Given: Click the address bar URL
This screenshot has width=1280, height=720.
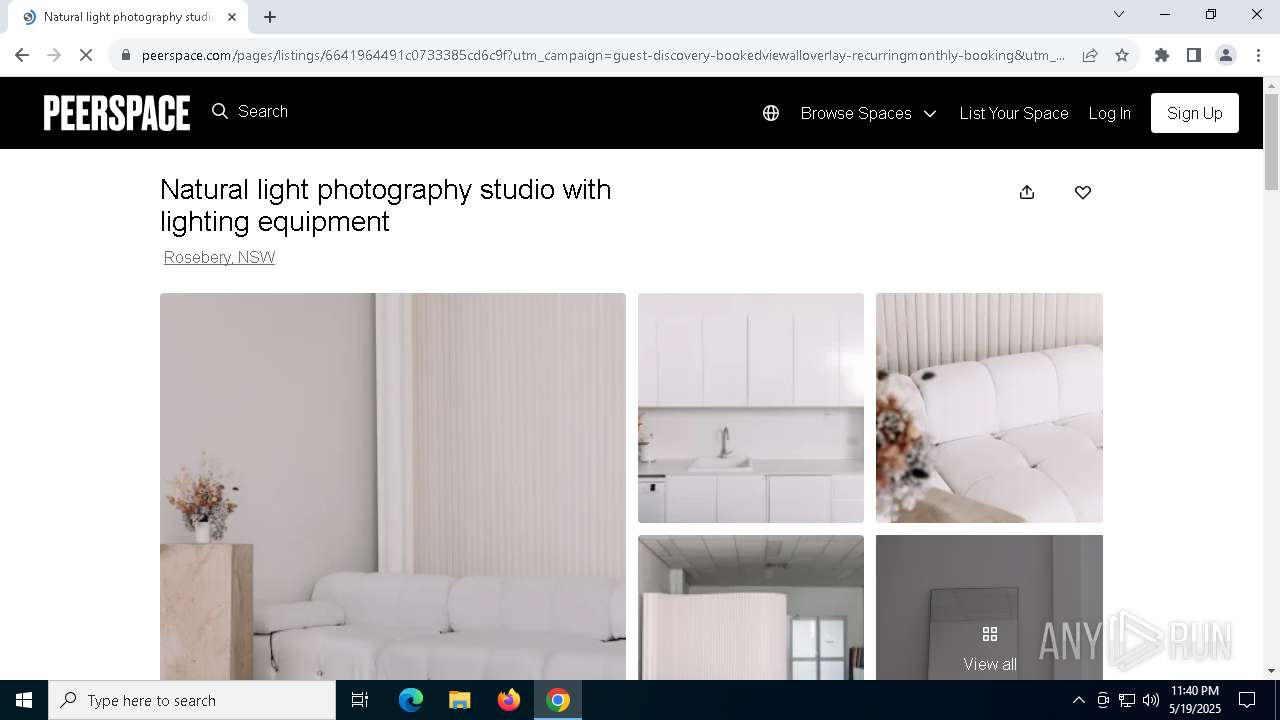Looking at the screenshot, I should pyautogui.click(x=603, y=55).
